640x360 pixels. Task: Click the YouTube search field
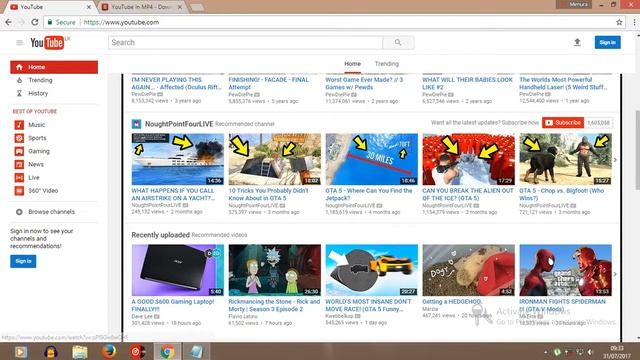(246, 42)
